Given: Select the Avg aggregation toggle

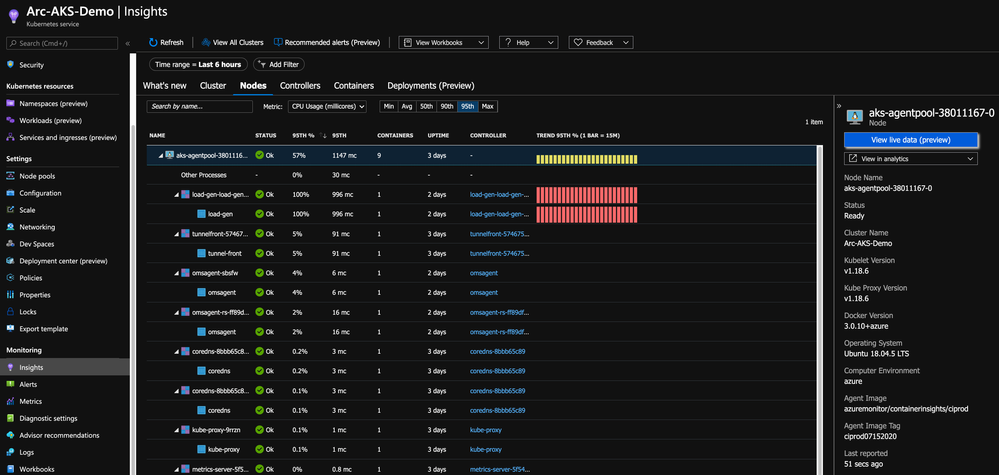Looking at the screenshot, I should coord(406,106).
